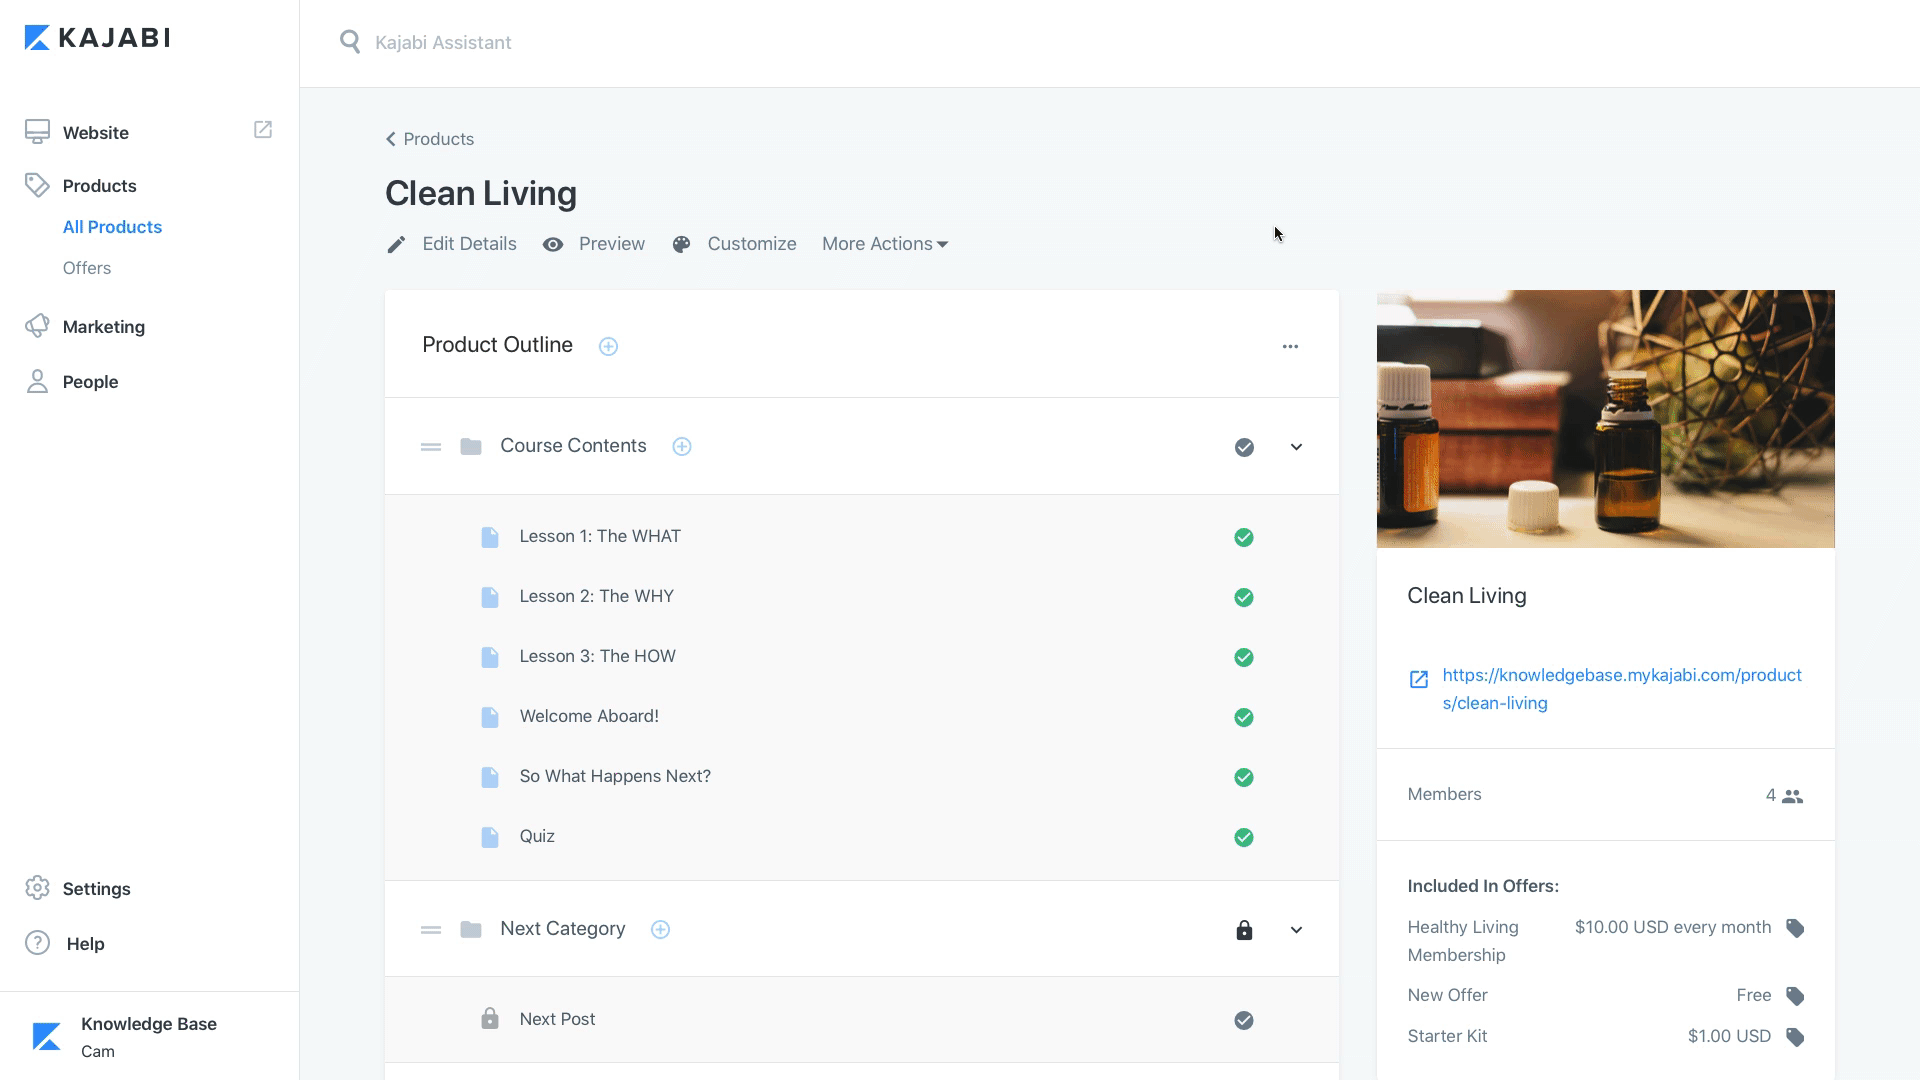Click the Clean Living product thumbnail image

1605,418
